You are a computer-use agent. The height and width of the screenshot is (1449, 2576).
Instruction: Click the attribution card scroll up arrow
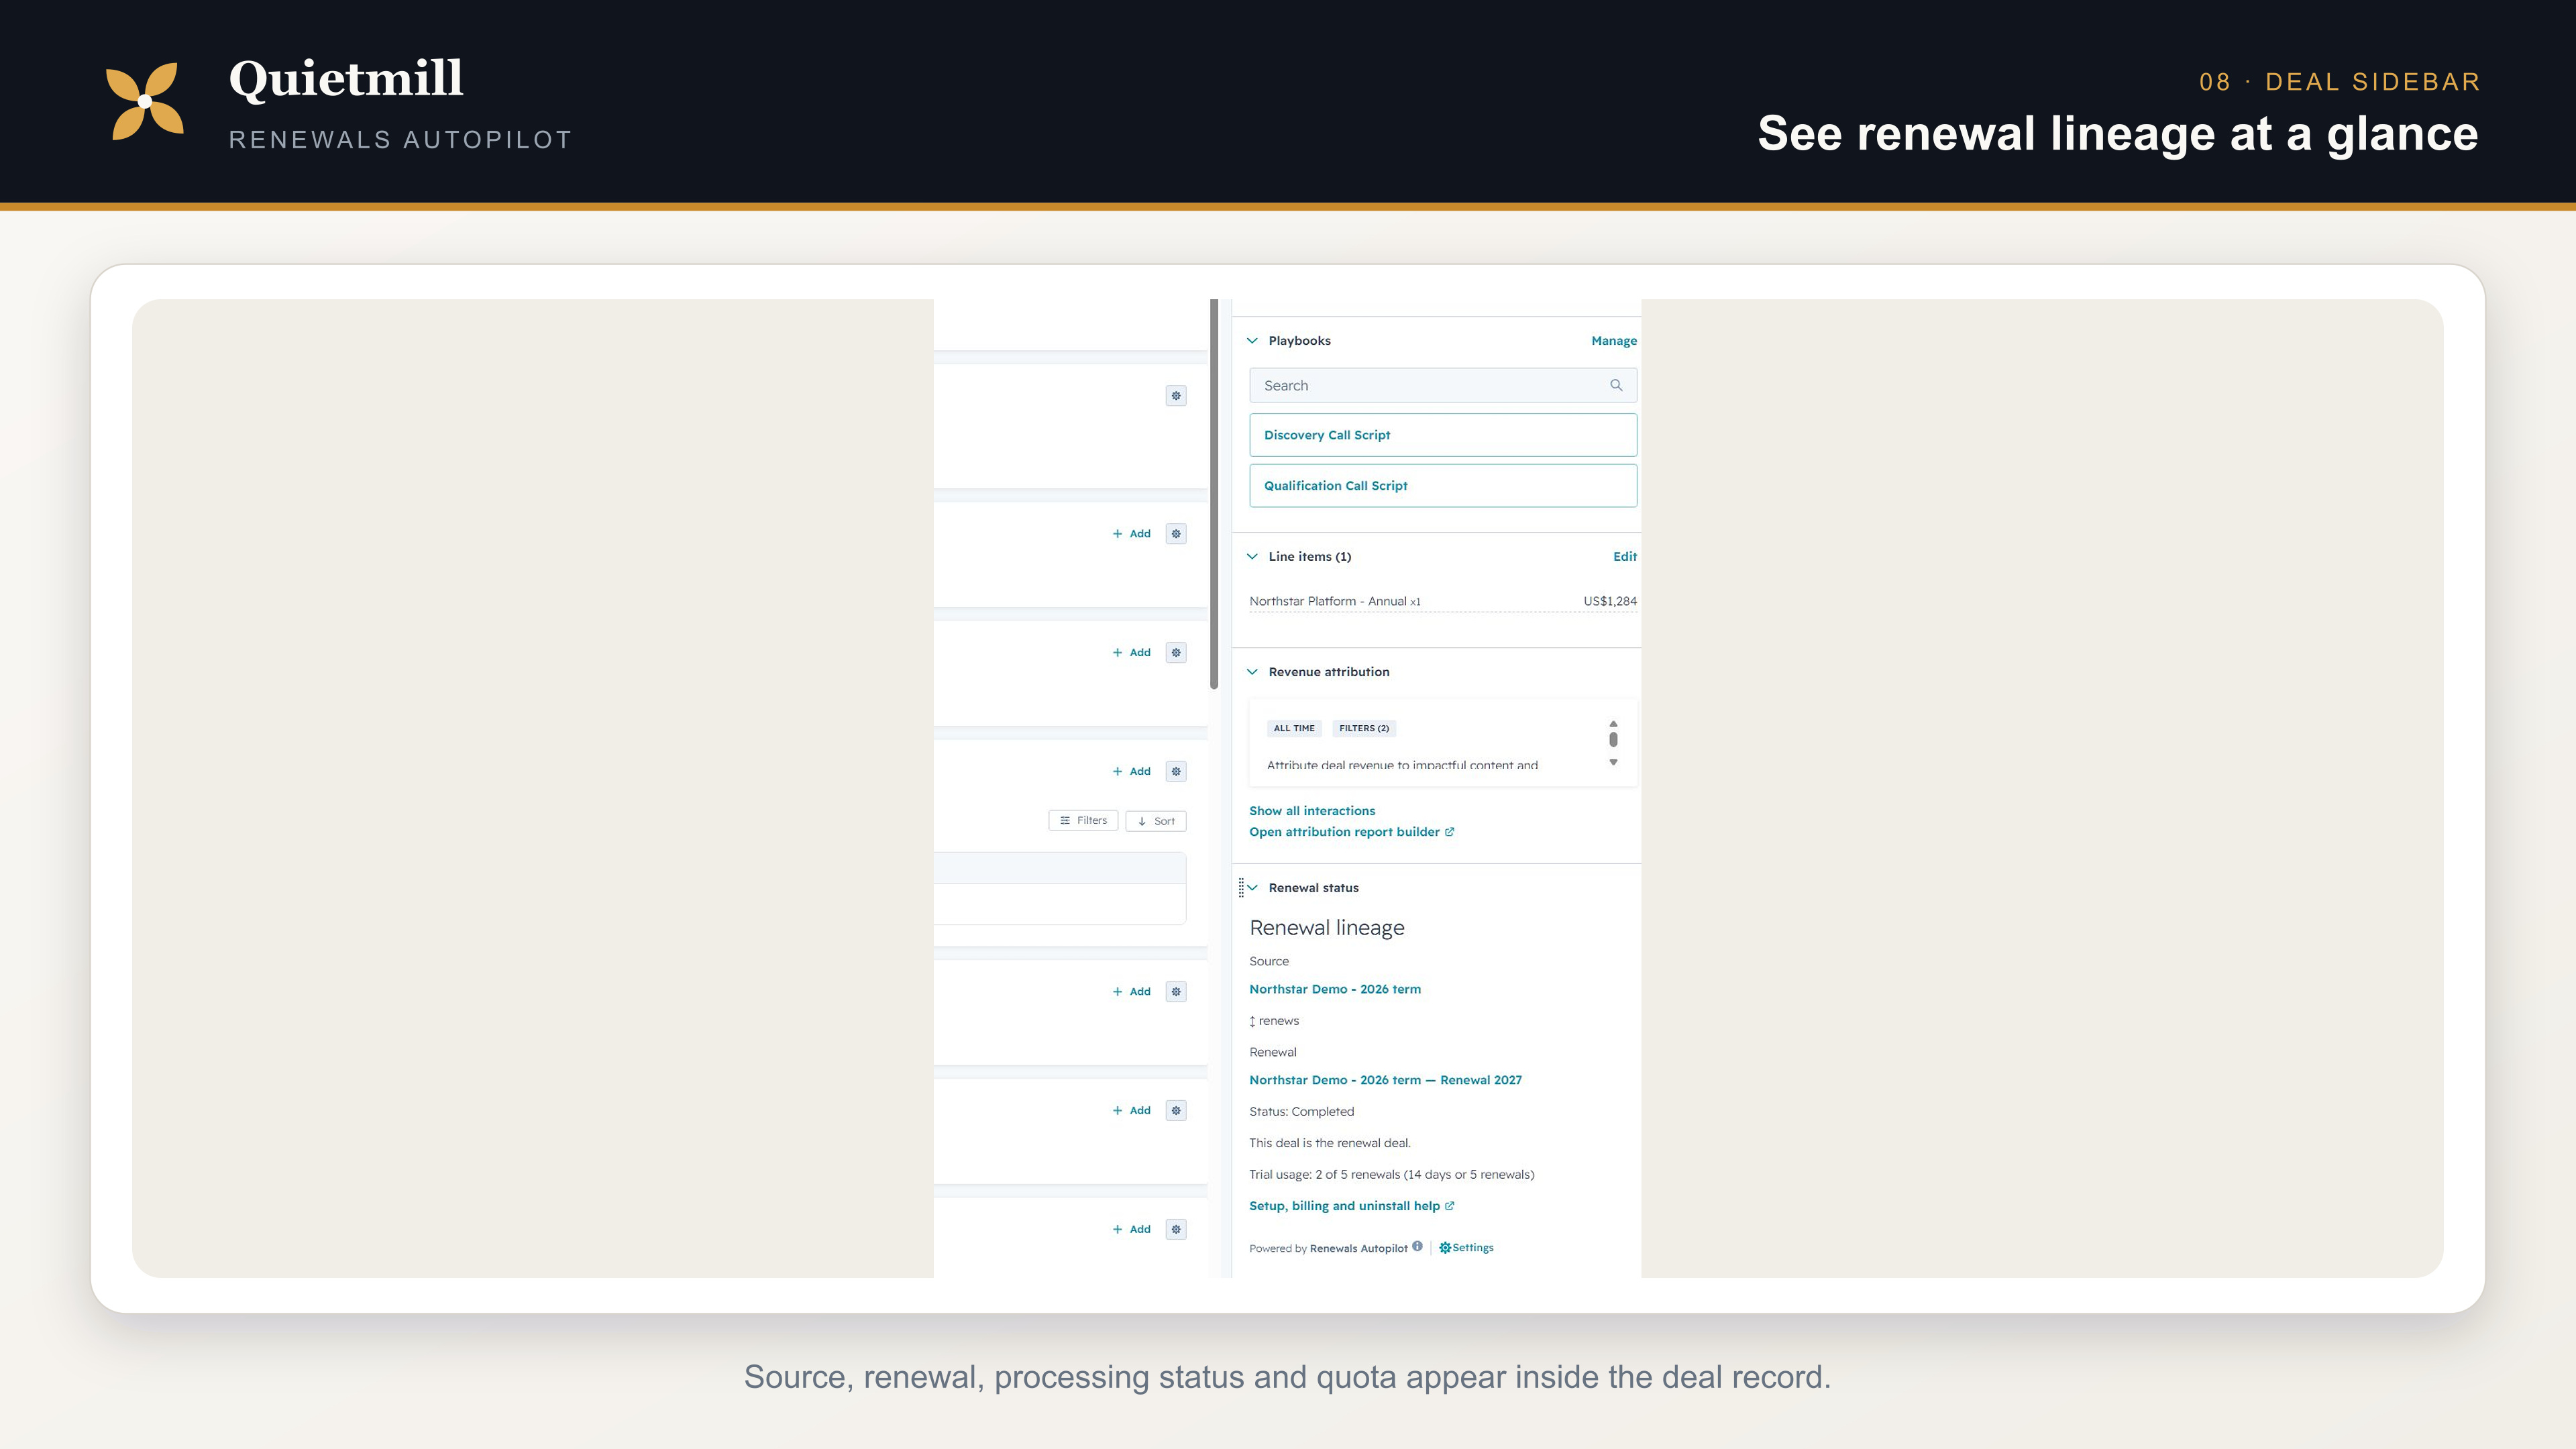[1612, 723]
